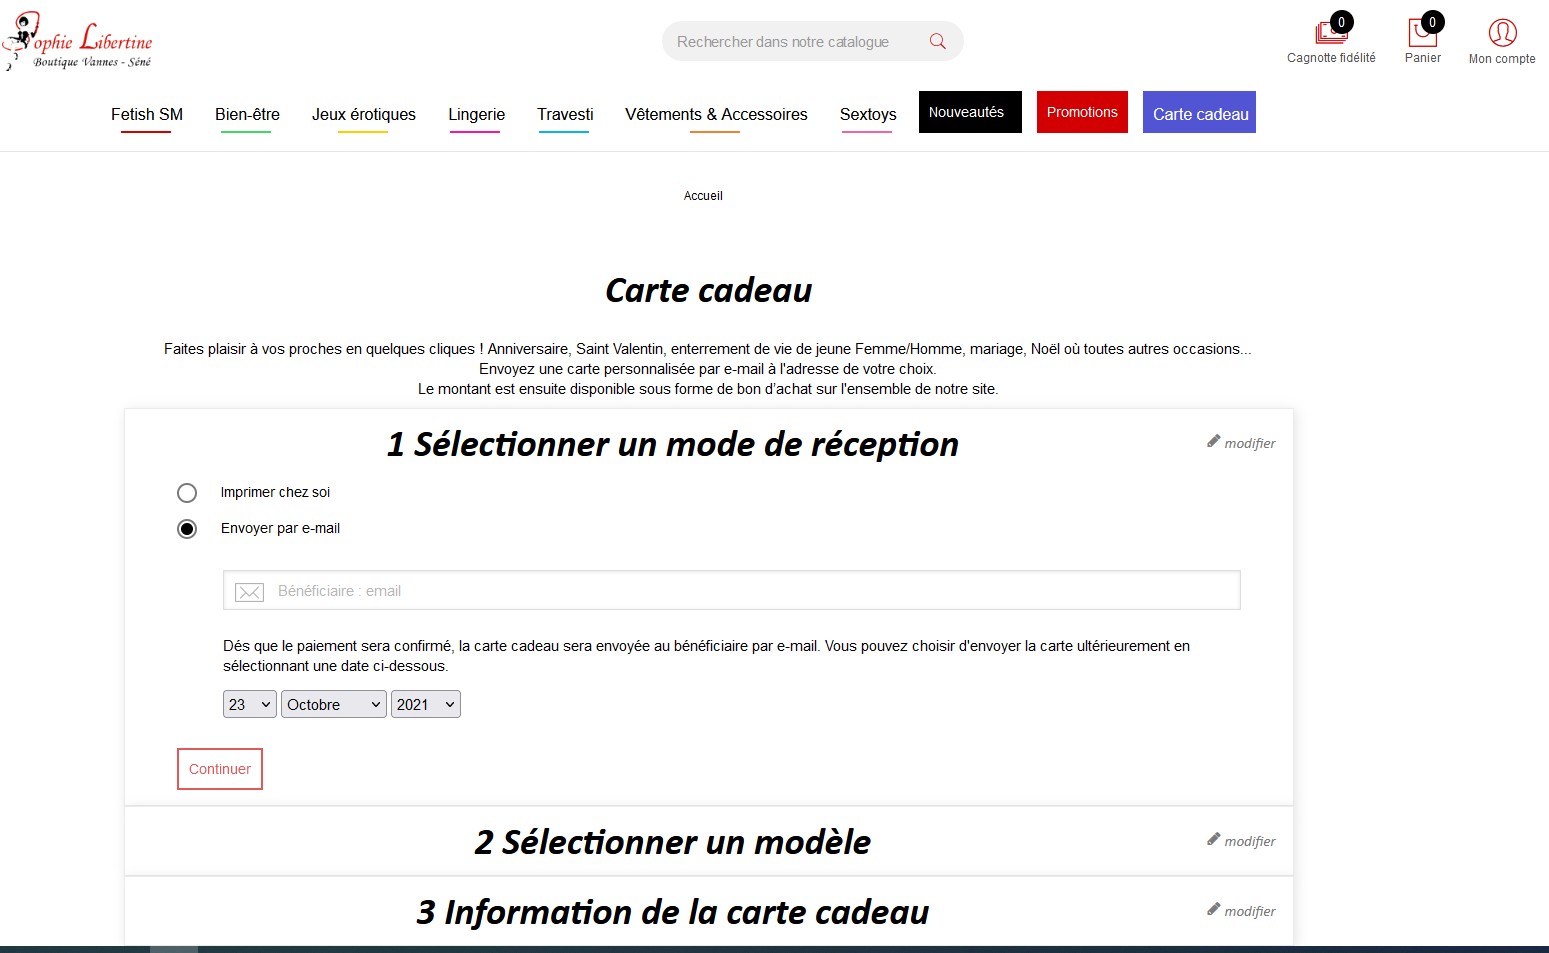Click the search magnifier icon
The height and width of the screenshot is (953, 1549).
[x=937, y=41]
